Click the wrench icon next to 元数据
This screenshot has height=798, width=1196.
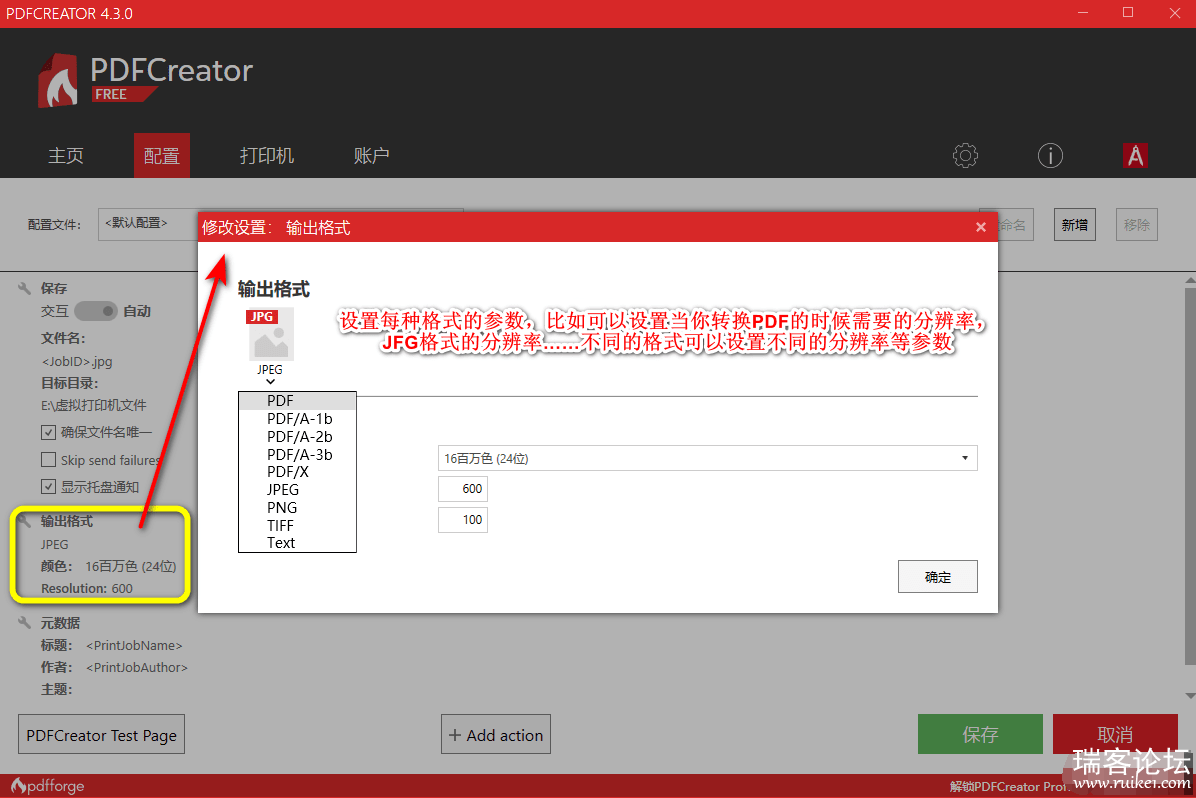(x=24, y=623)
